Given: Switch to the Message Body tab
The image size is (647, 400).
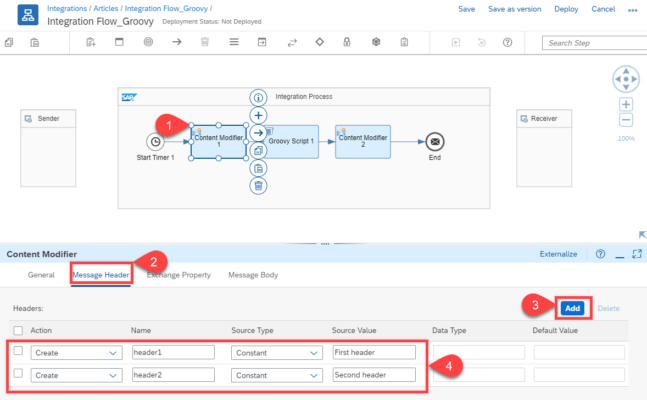Looking at the screenshot, I should 253,275.
